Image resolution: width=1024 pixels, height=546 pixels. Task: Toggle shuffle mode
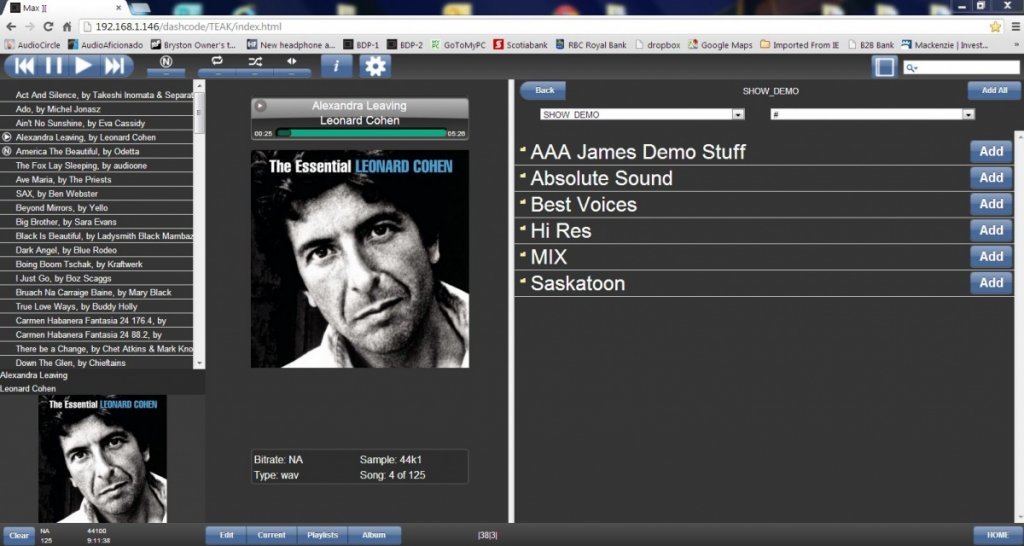click(x=255, y=61)
